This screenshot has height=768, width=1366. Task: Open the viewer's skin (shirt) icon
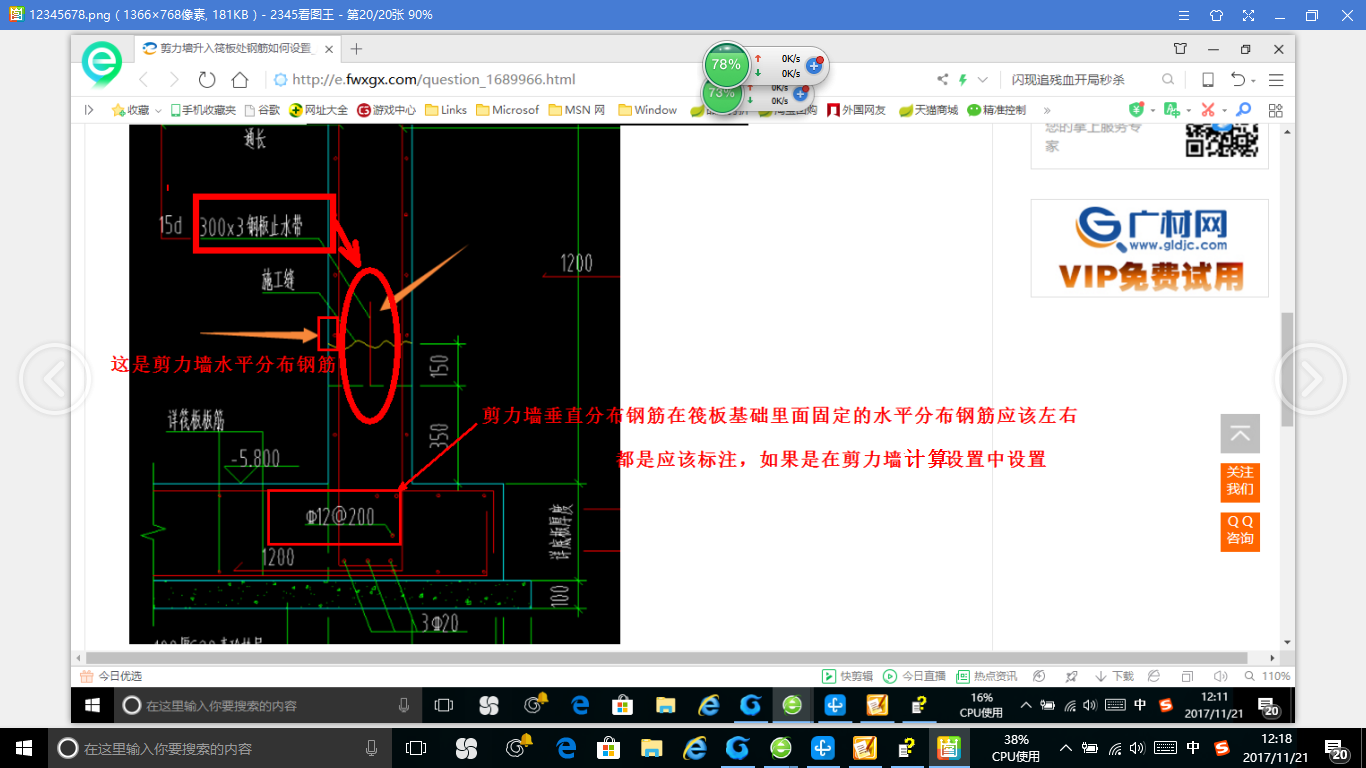click(1216, 15)
